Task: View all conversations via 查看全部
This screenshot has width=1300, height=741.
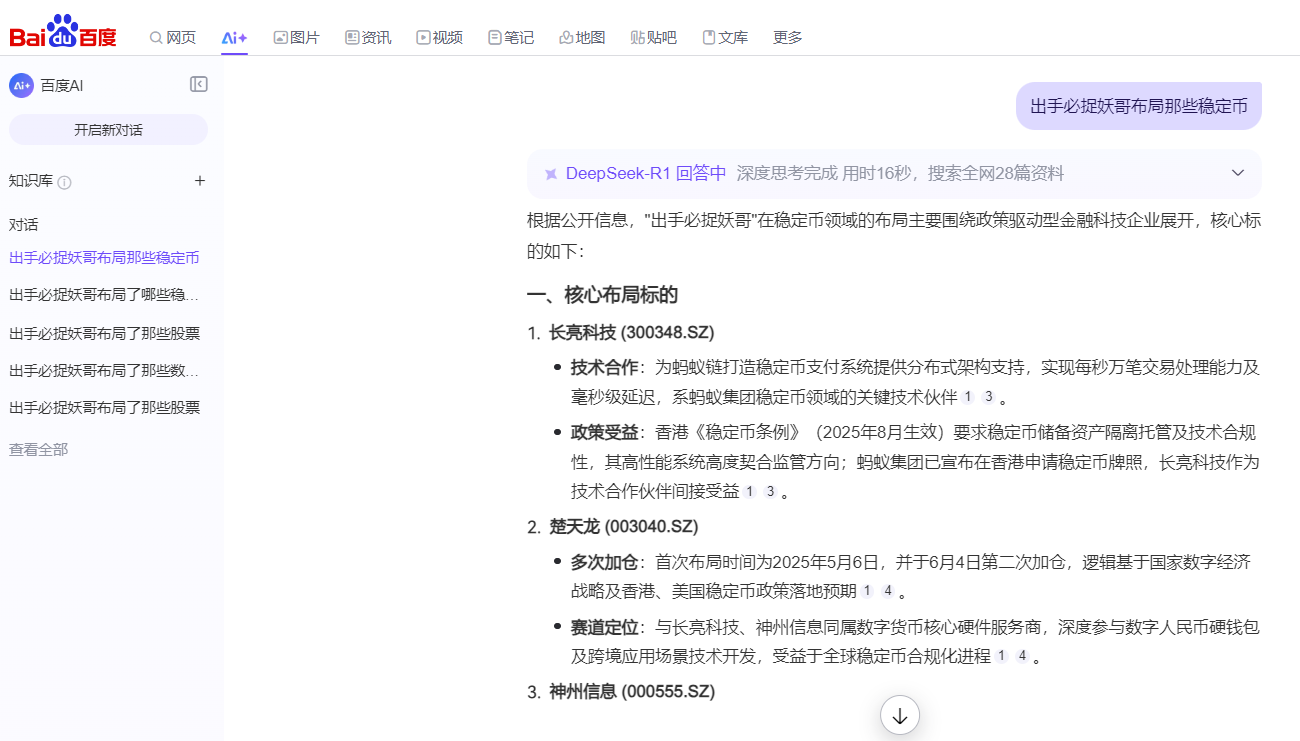Action: coord(39,450)
